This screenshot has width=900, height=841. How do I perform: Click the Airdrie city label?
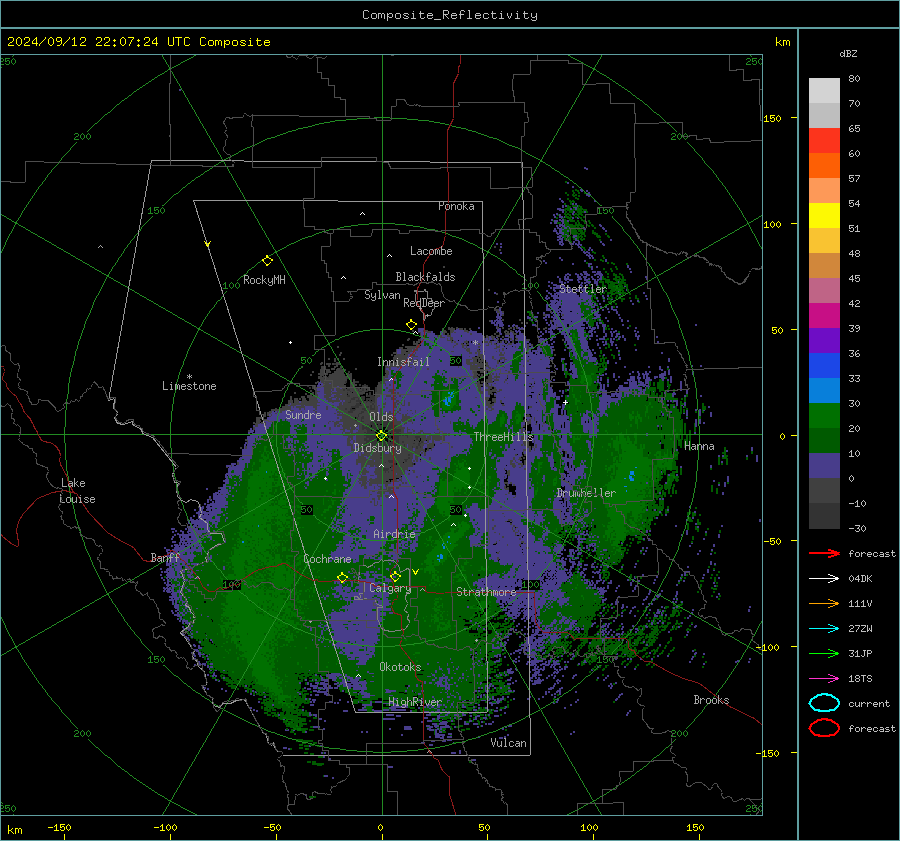[394, 534]
